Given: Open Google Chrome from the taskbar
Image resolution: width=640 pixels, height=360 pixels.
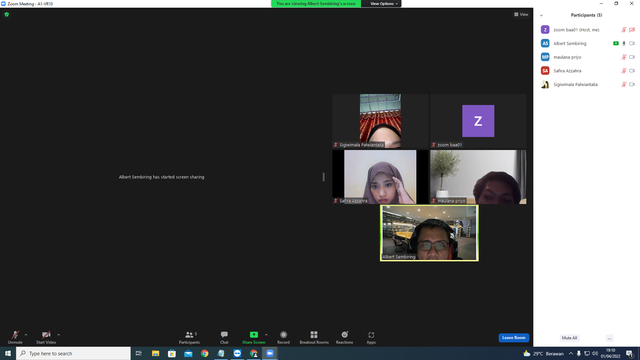Looking at the screenshot, I should tap(204, 353).
